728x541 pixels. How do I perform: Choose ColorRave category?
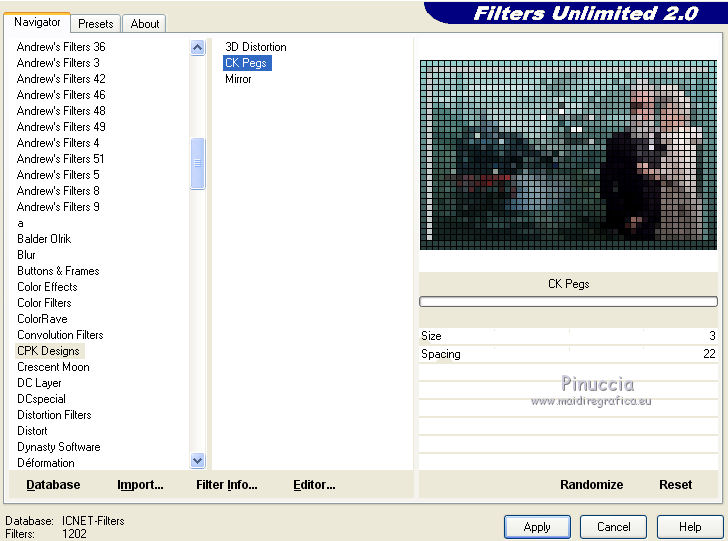[42, 319]
